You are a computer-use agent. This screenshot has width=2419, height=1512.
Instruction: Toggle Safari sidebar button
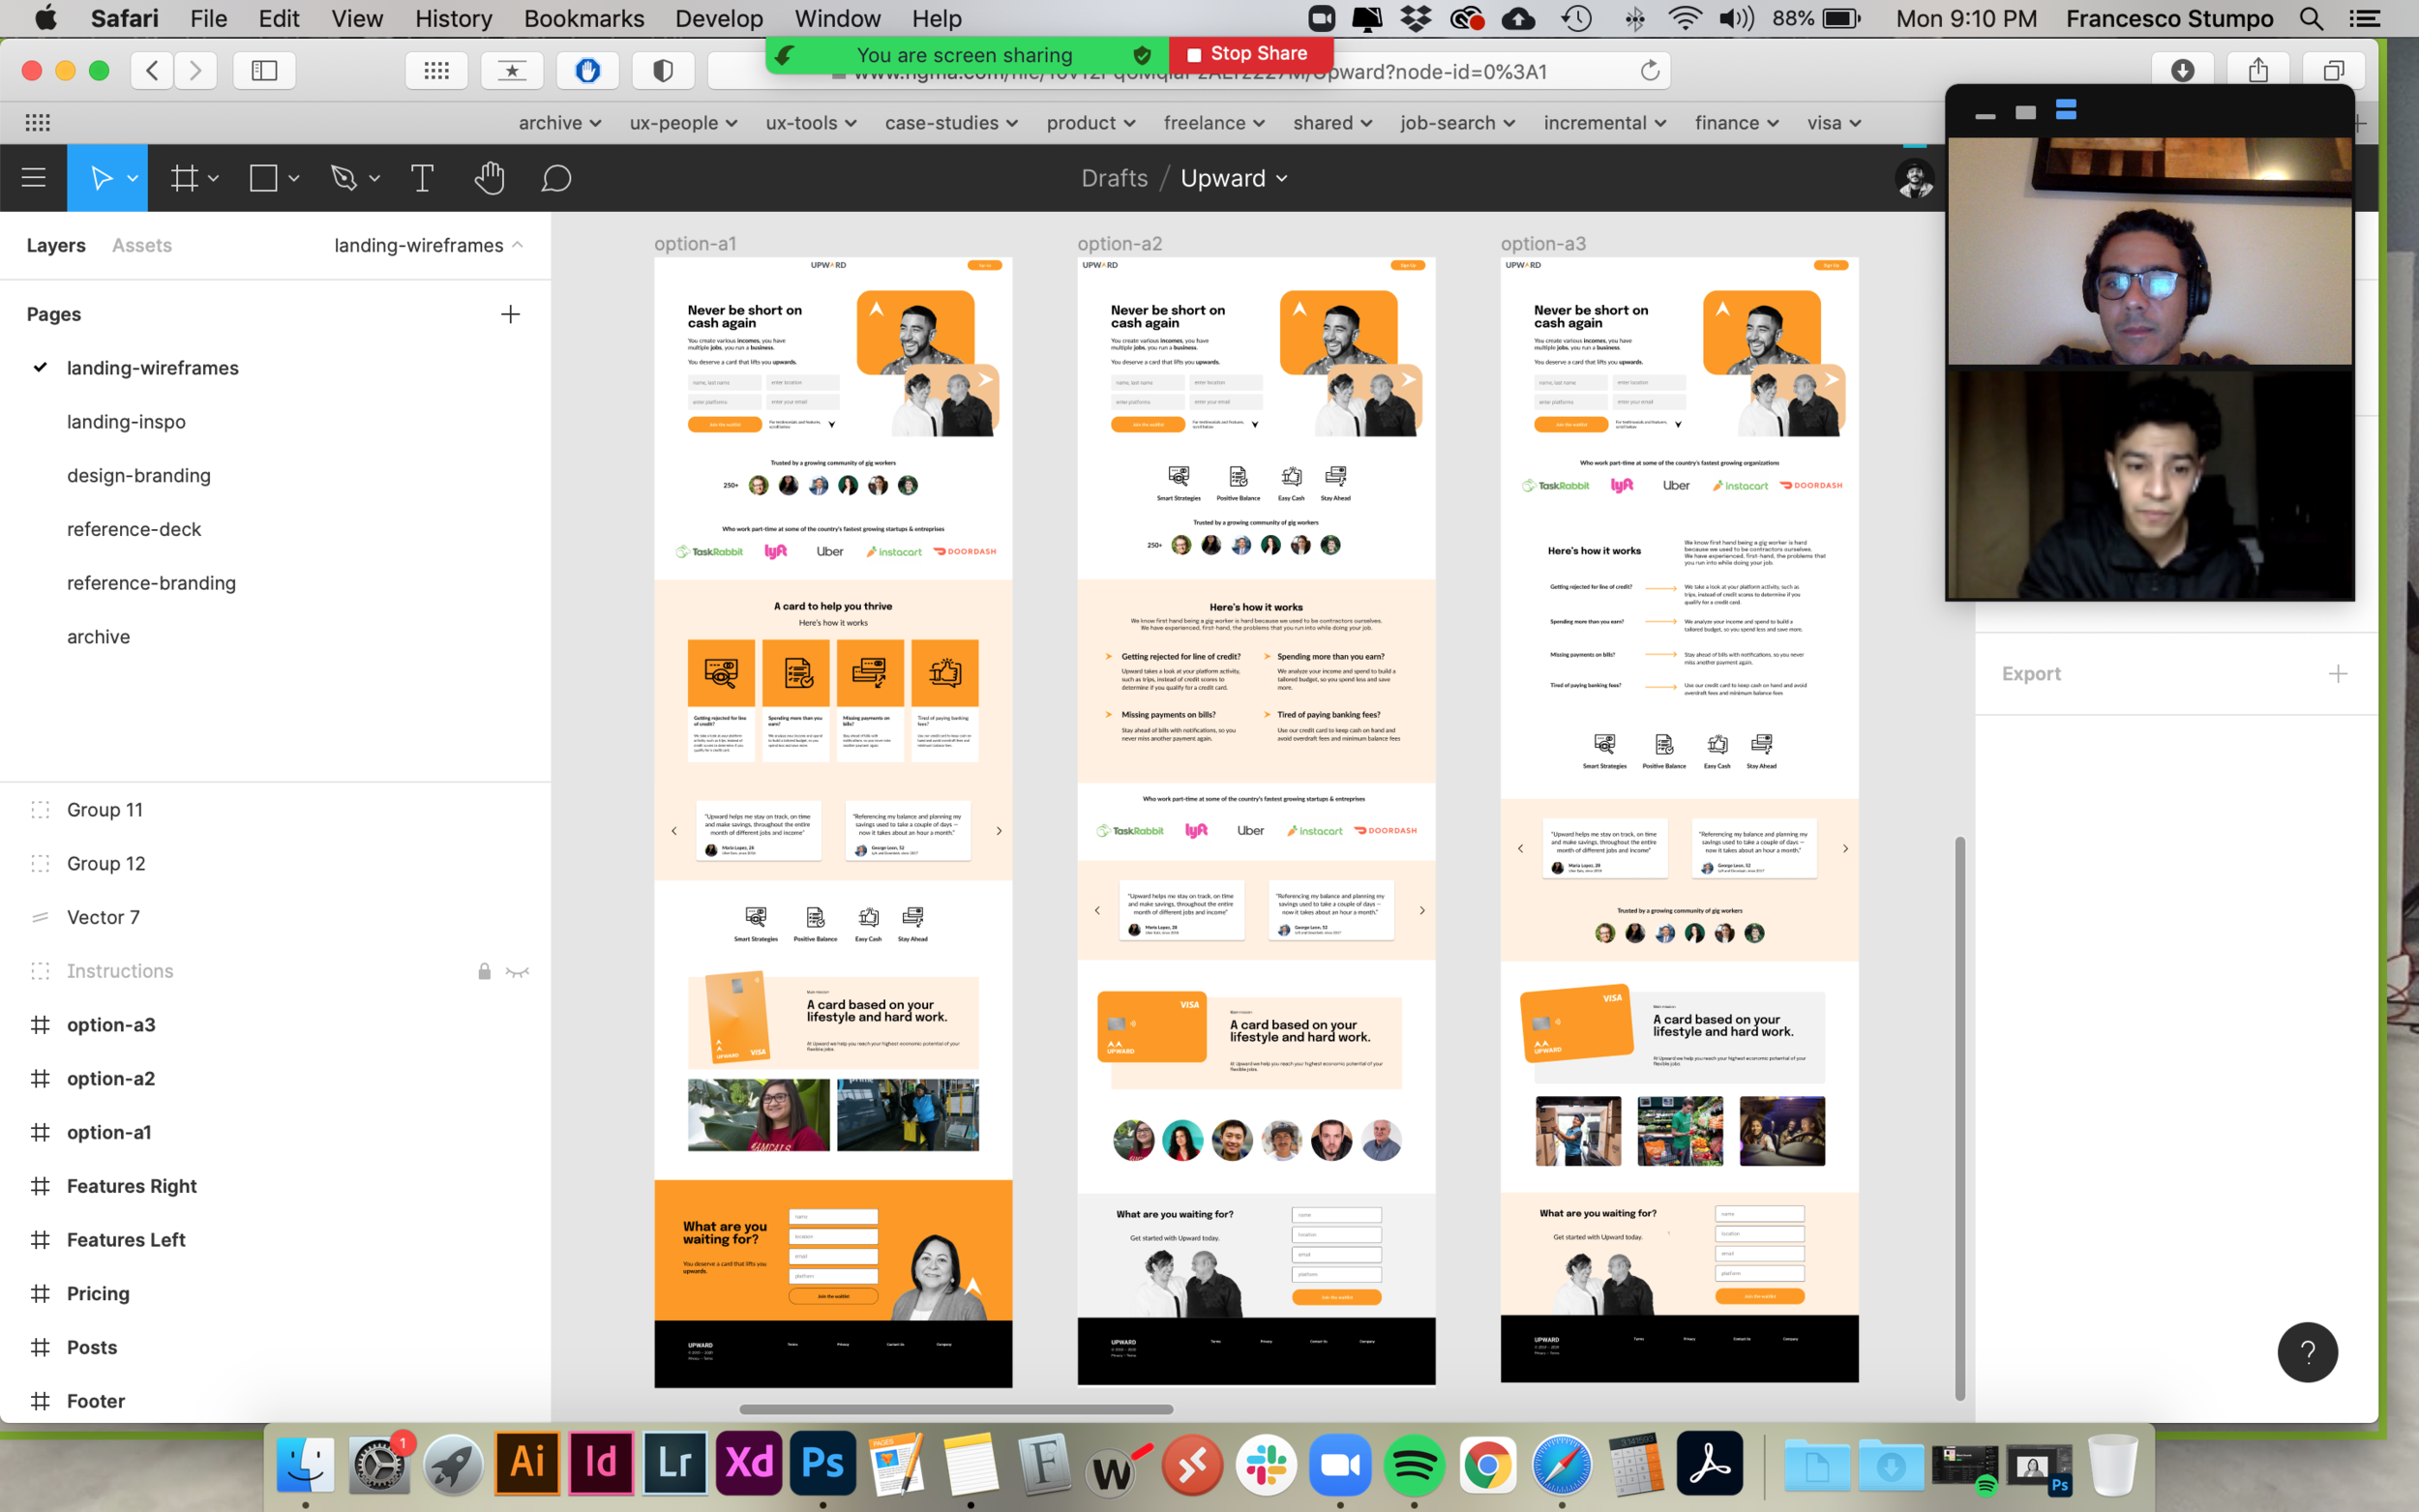(x=264, y=70)
